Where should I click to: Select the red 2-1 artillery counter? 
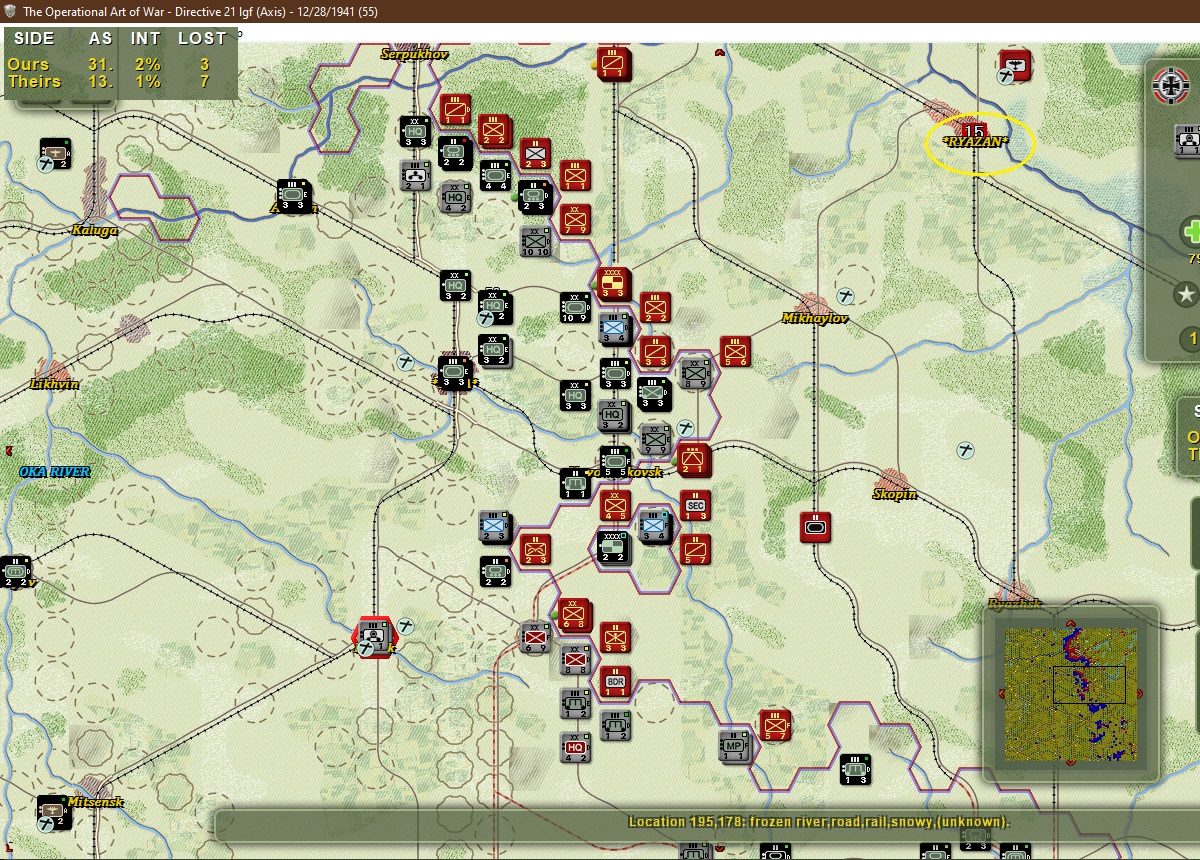[x=694, y=460]
